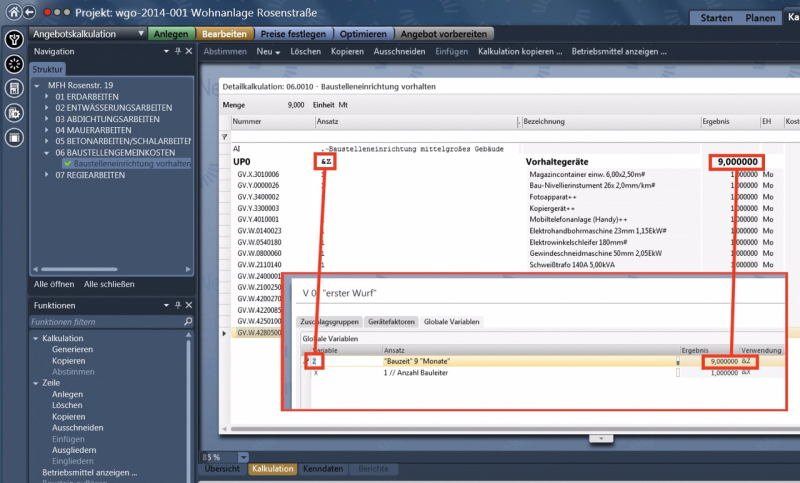Expand the 04 MAUERARBEITEN node

coord(47,130)
